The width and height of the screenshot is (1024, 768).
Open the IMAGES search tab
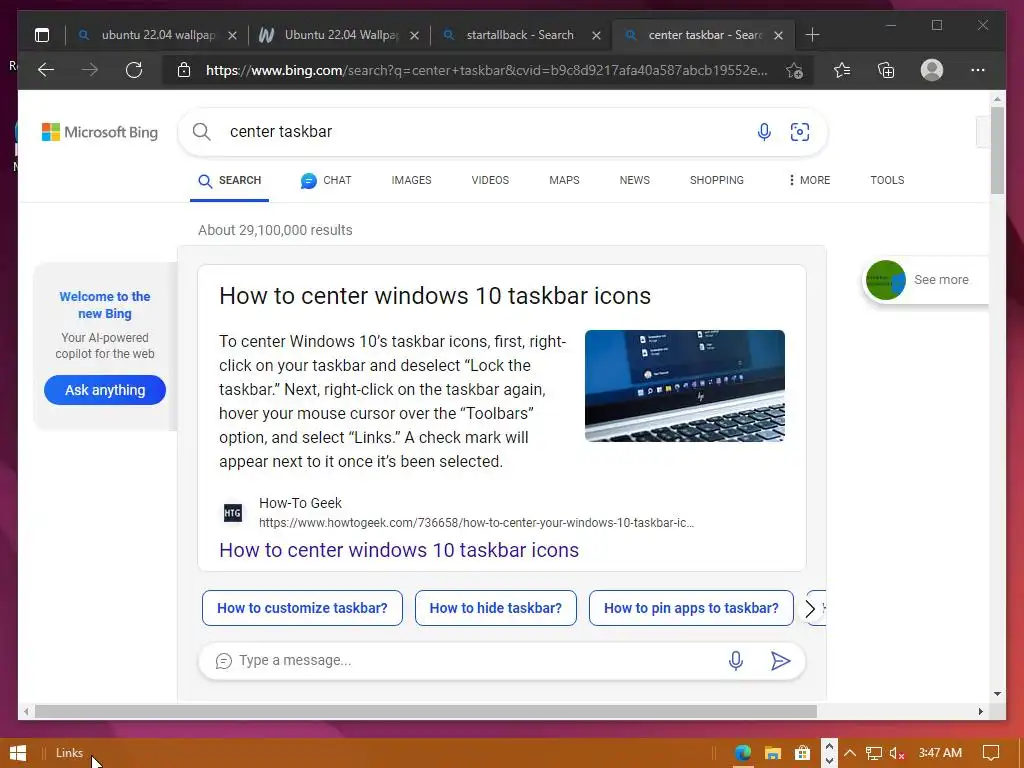pos(411,180)
